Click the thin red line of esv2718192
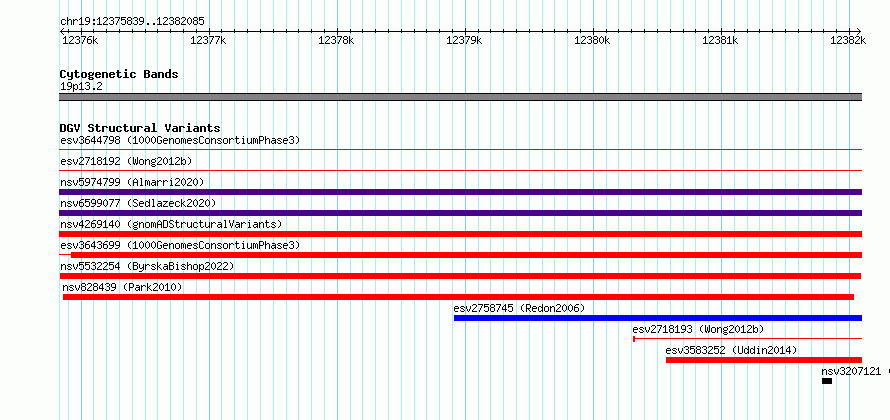890x420 pixels. [x=460, y=170]
